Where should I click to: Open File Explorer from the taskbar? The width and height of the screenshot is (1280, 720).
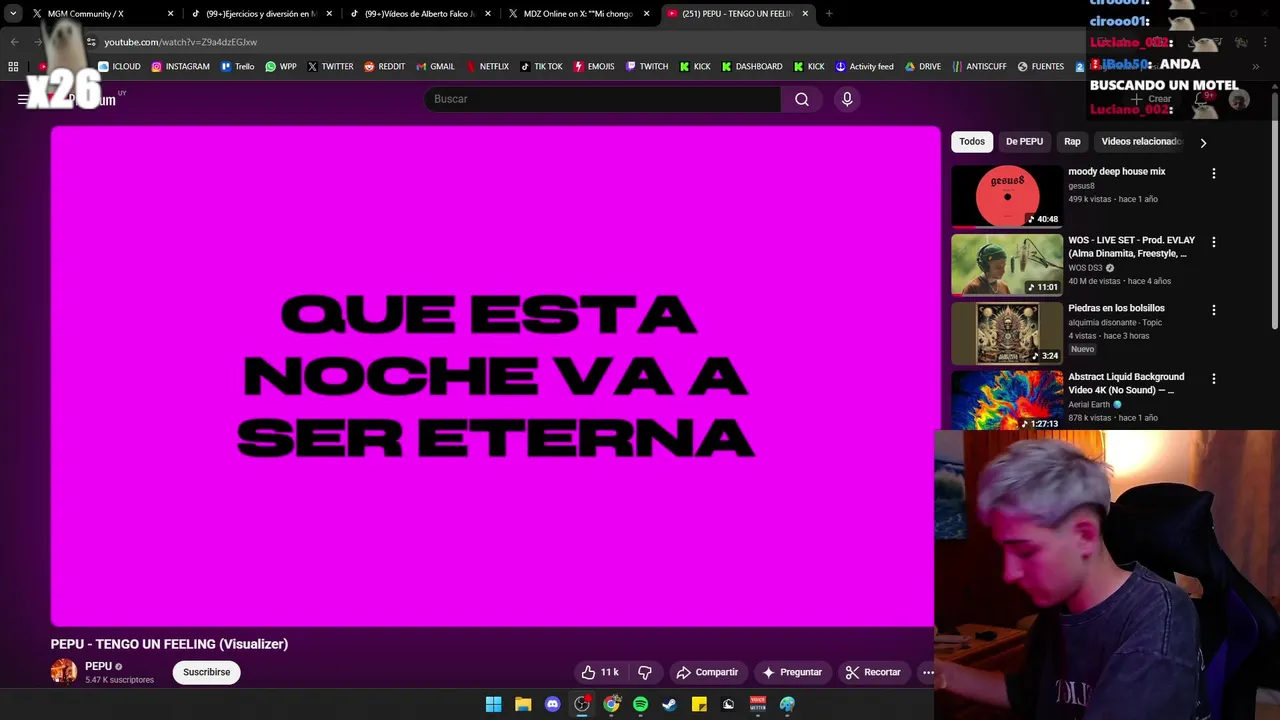523,704
